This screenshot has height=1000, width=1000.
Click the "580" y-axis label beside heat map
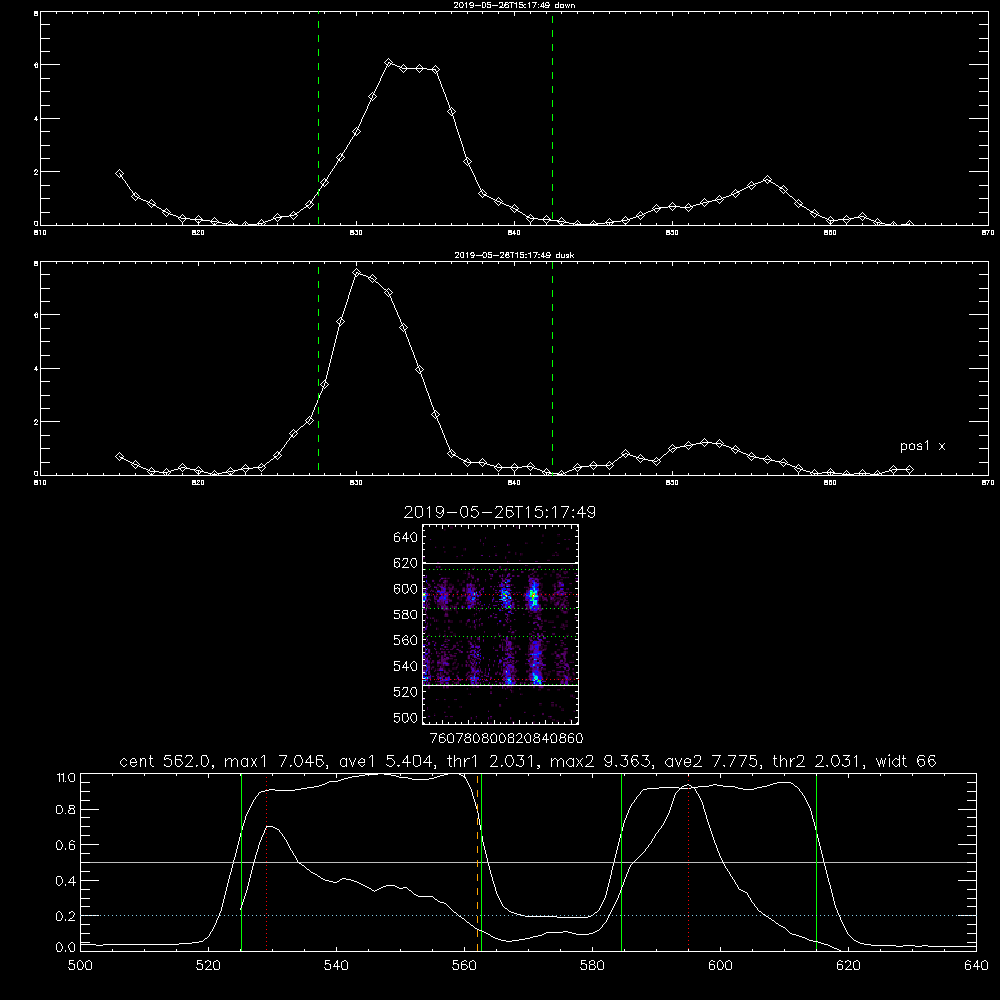406,614
